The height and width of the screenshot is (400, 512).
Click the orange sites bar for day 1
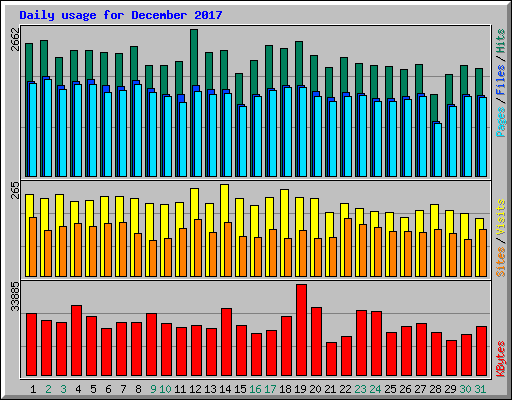point(33,247)
